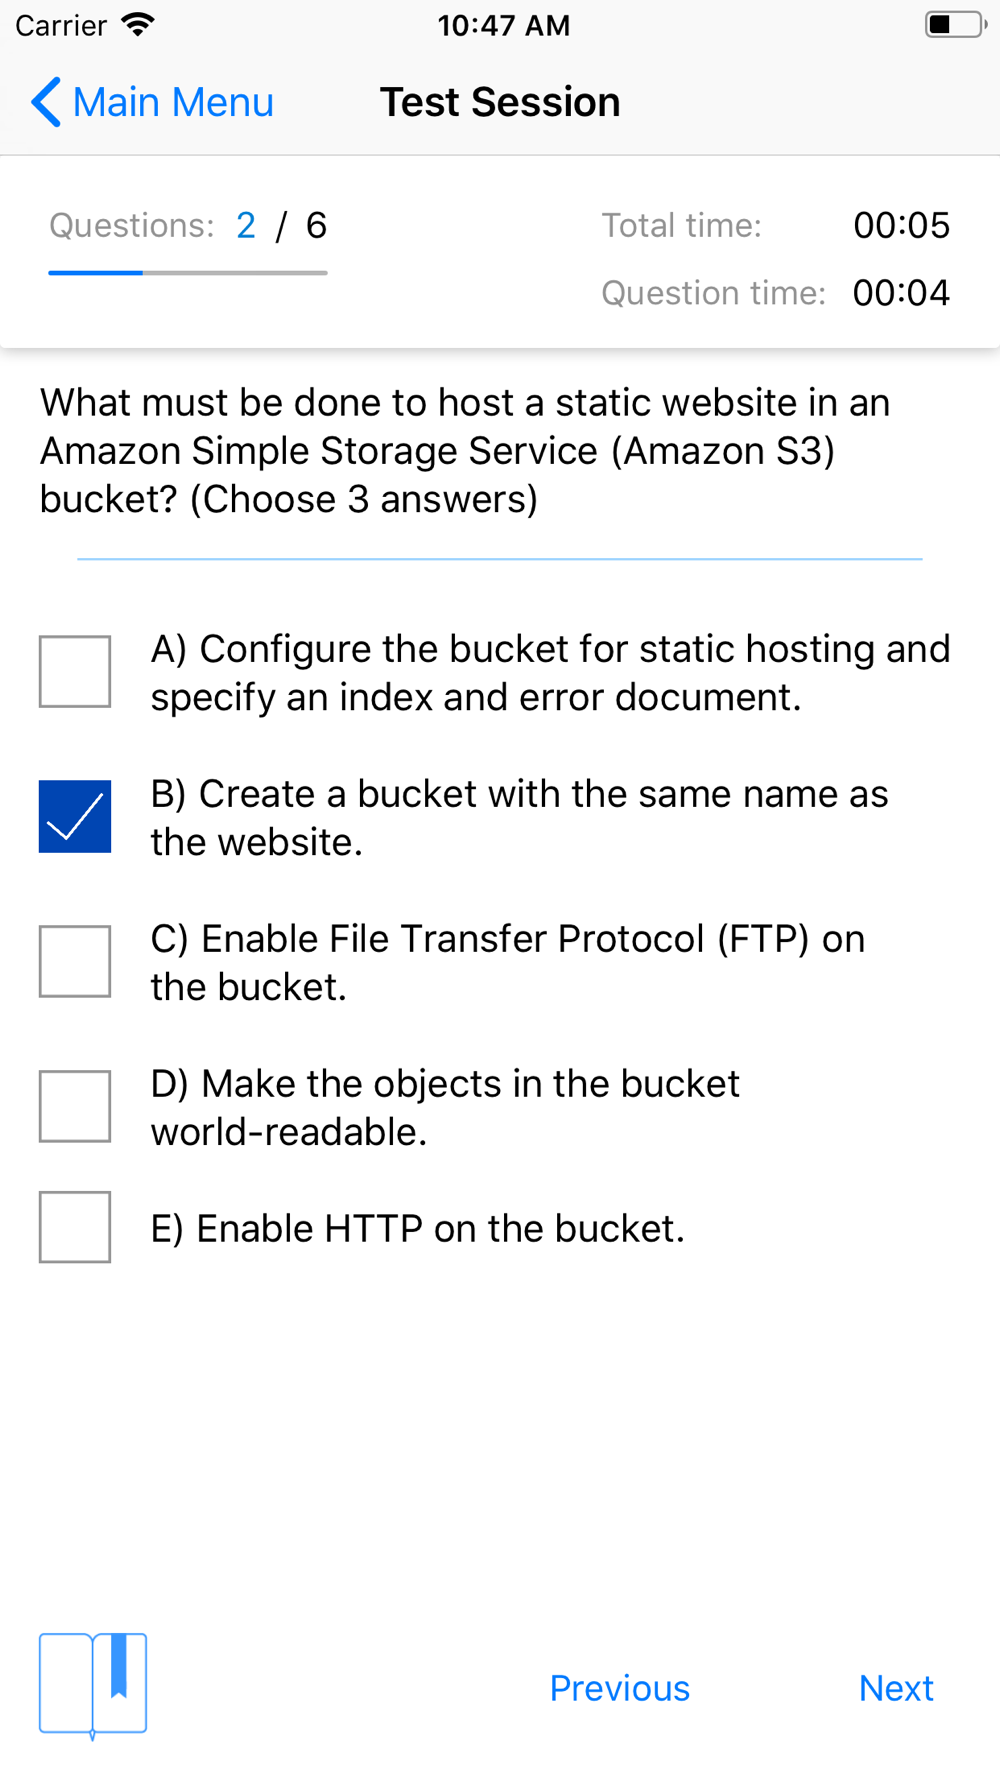Check option D world-readable objects
Screen dimensions: 1000x1778
pyautogui.click(x=75, y=1106)
